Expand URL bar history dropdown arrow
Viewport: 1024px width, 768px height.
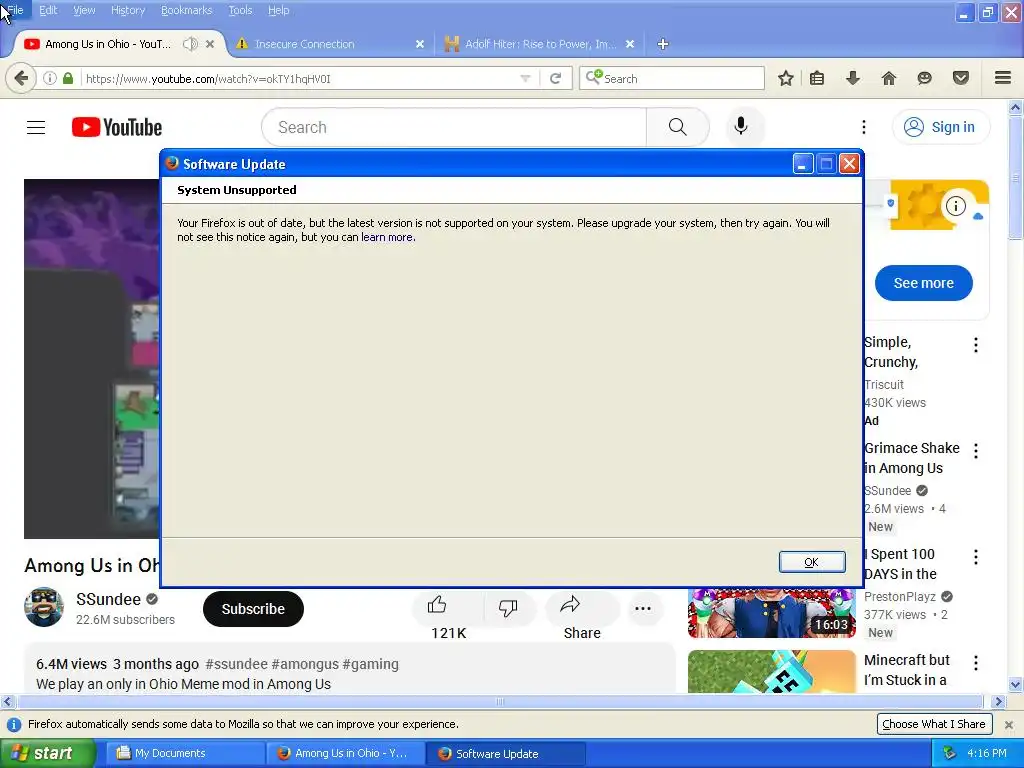pos(525,78)
